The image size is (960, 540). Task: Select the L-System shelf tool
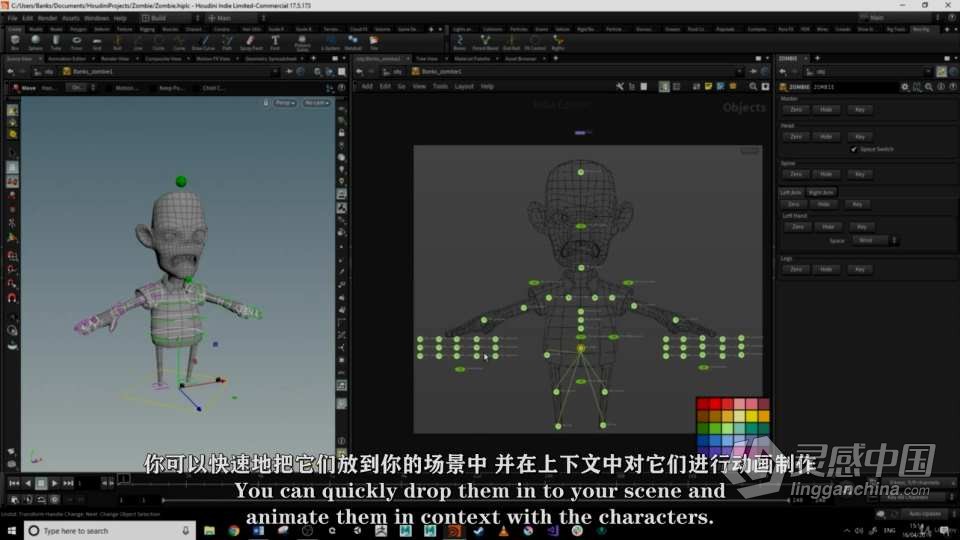[x=330, y=42]
